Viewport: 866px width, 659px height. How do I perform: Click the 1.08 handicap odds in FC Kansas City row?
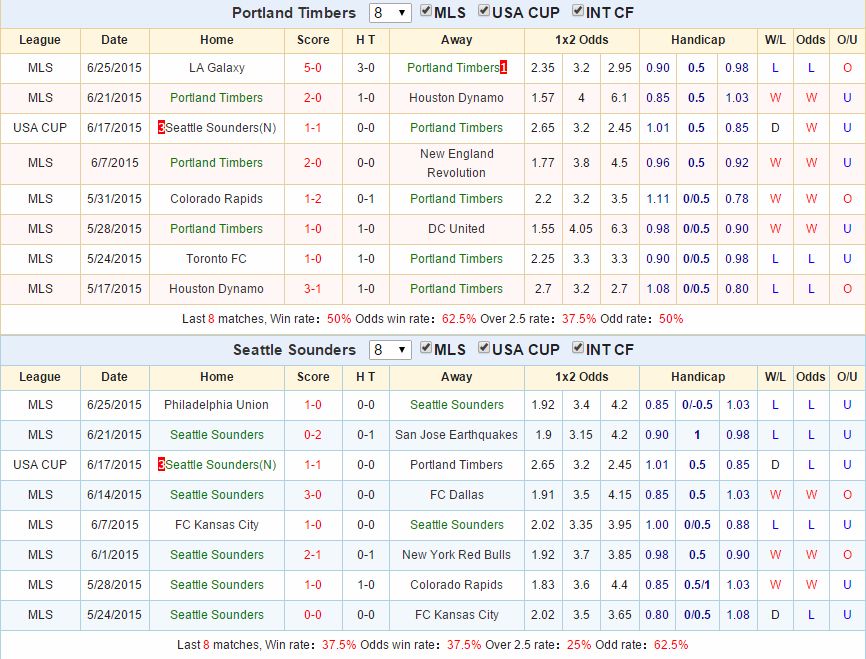pos(738,615)
